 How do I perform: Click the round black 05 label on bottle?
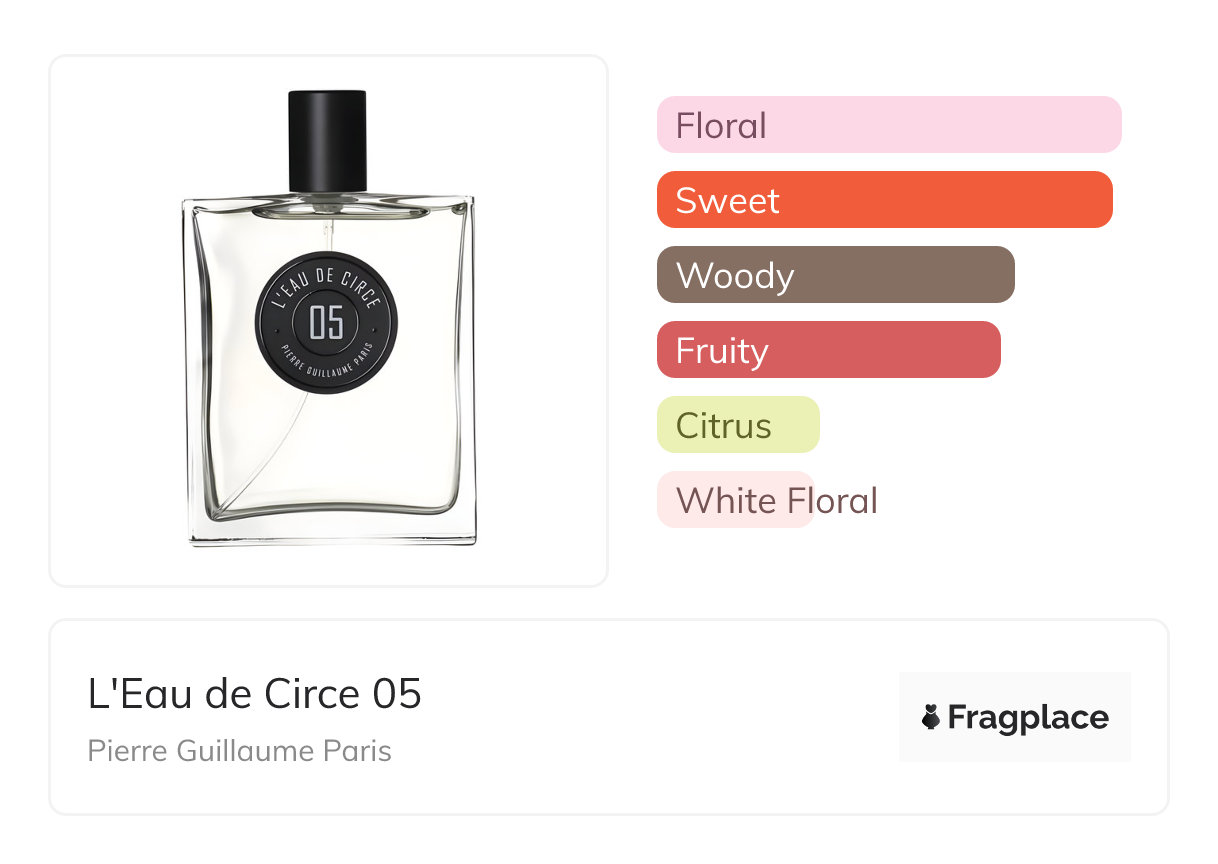[x=327, y=322]
